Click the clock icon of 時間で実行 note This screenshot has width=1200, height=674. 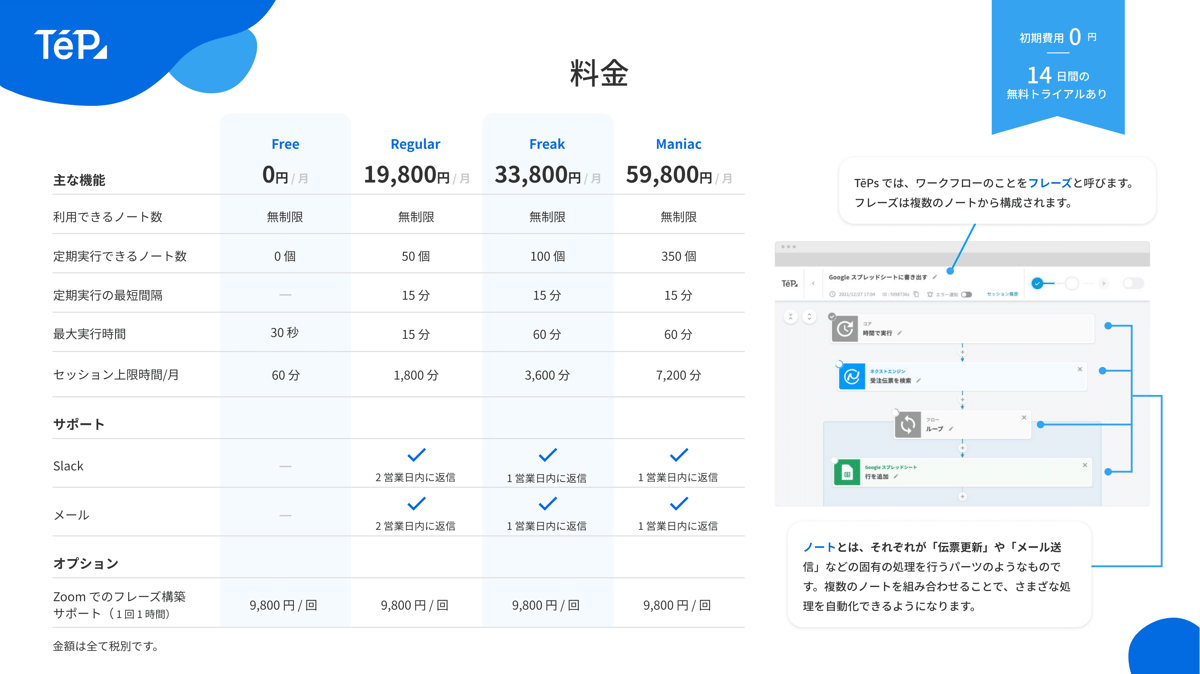point(845,329)
